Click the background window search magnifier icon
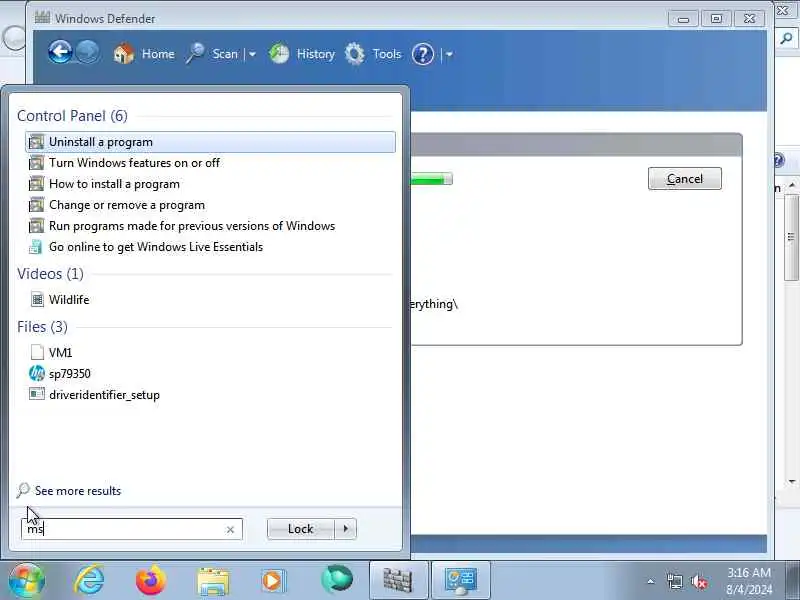 (786, 38)
